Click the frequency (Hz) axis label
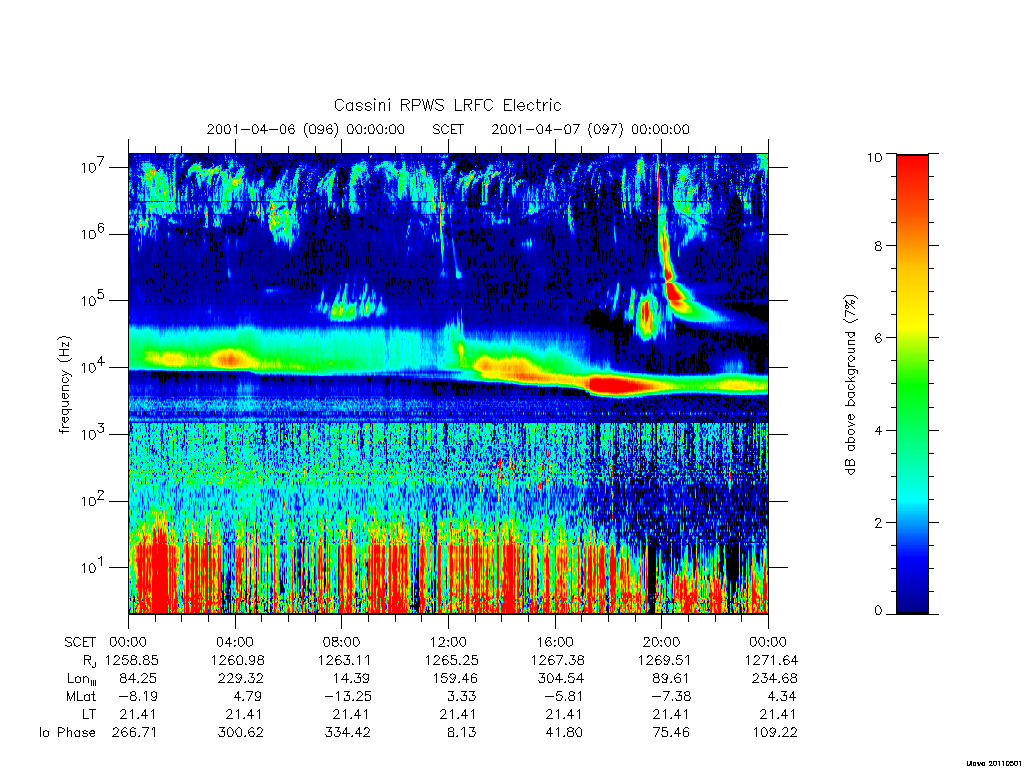The width and height of the screenshot is (1024, 768). point(64,385)
